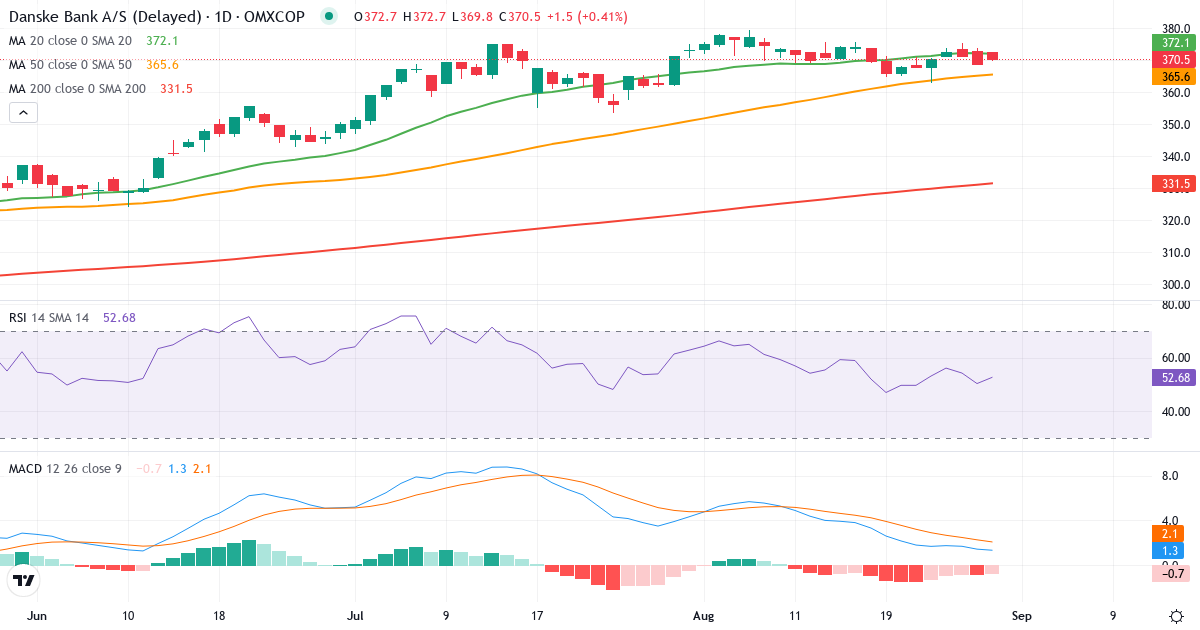Select the MACD 12 26 legend
The width and height of the screenshot is (1200, 630).
click(x=65, y=469)
